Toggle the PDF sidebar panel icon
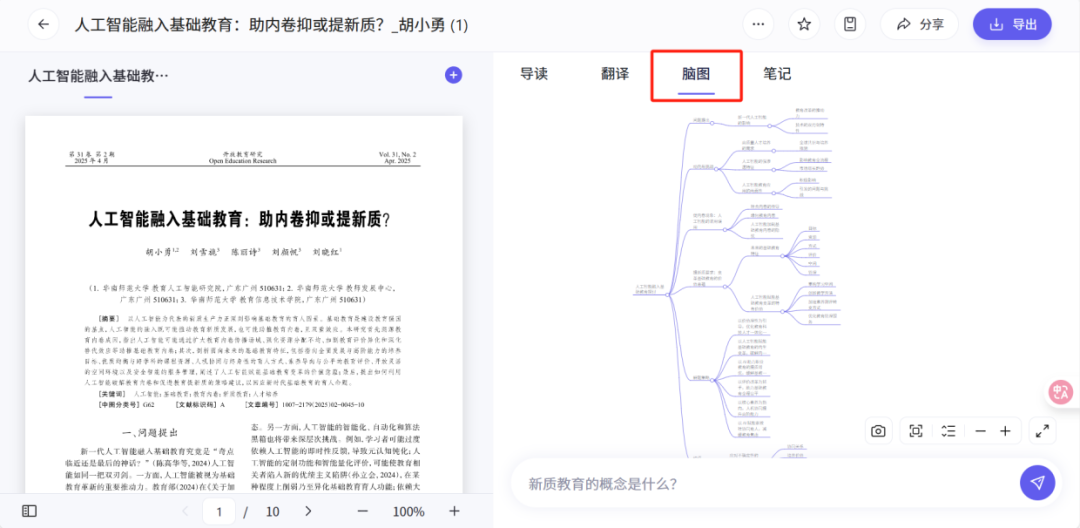Image resolution: width=1080 pixels, height=528 pixels. (x=29, y=511)
